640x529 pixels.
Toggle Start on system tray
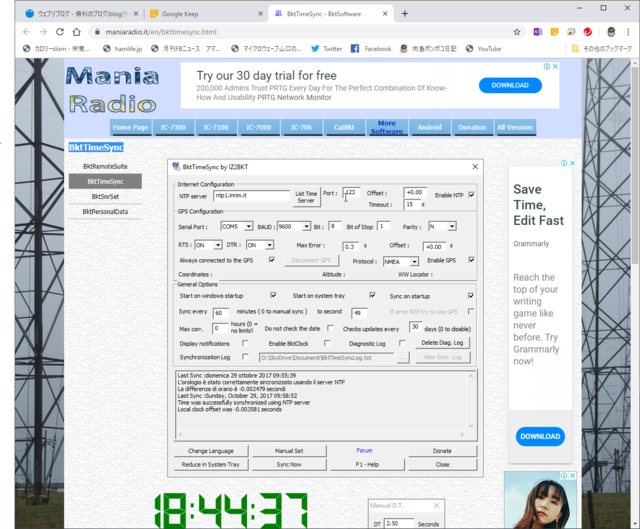[x=372, y=295]
